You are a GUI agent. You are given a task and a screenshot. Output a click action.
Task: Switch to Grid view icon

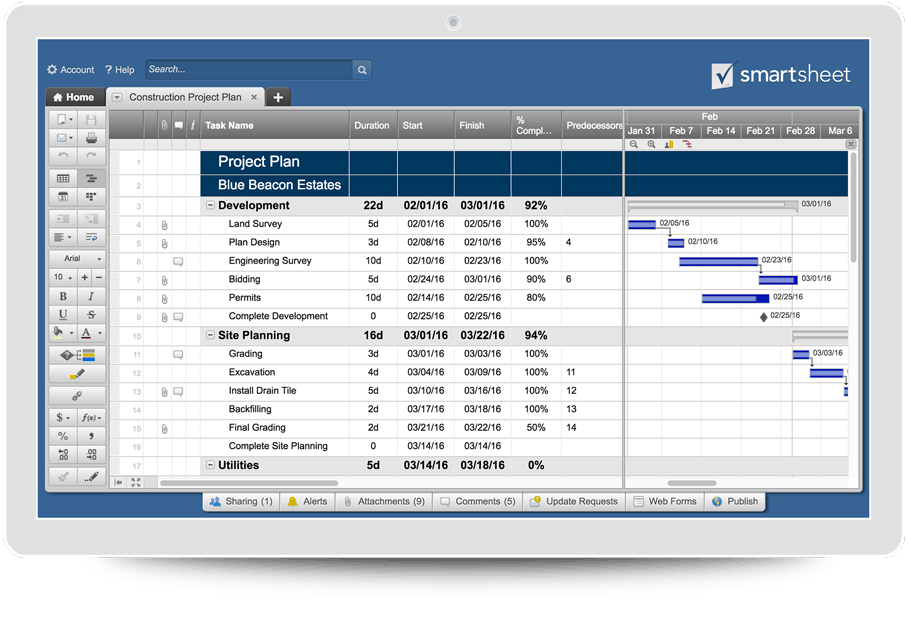tap(63, 178)
